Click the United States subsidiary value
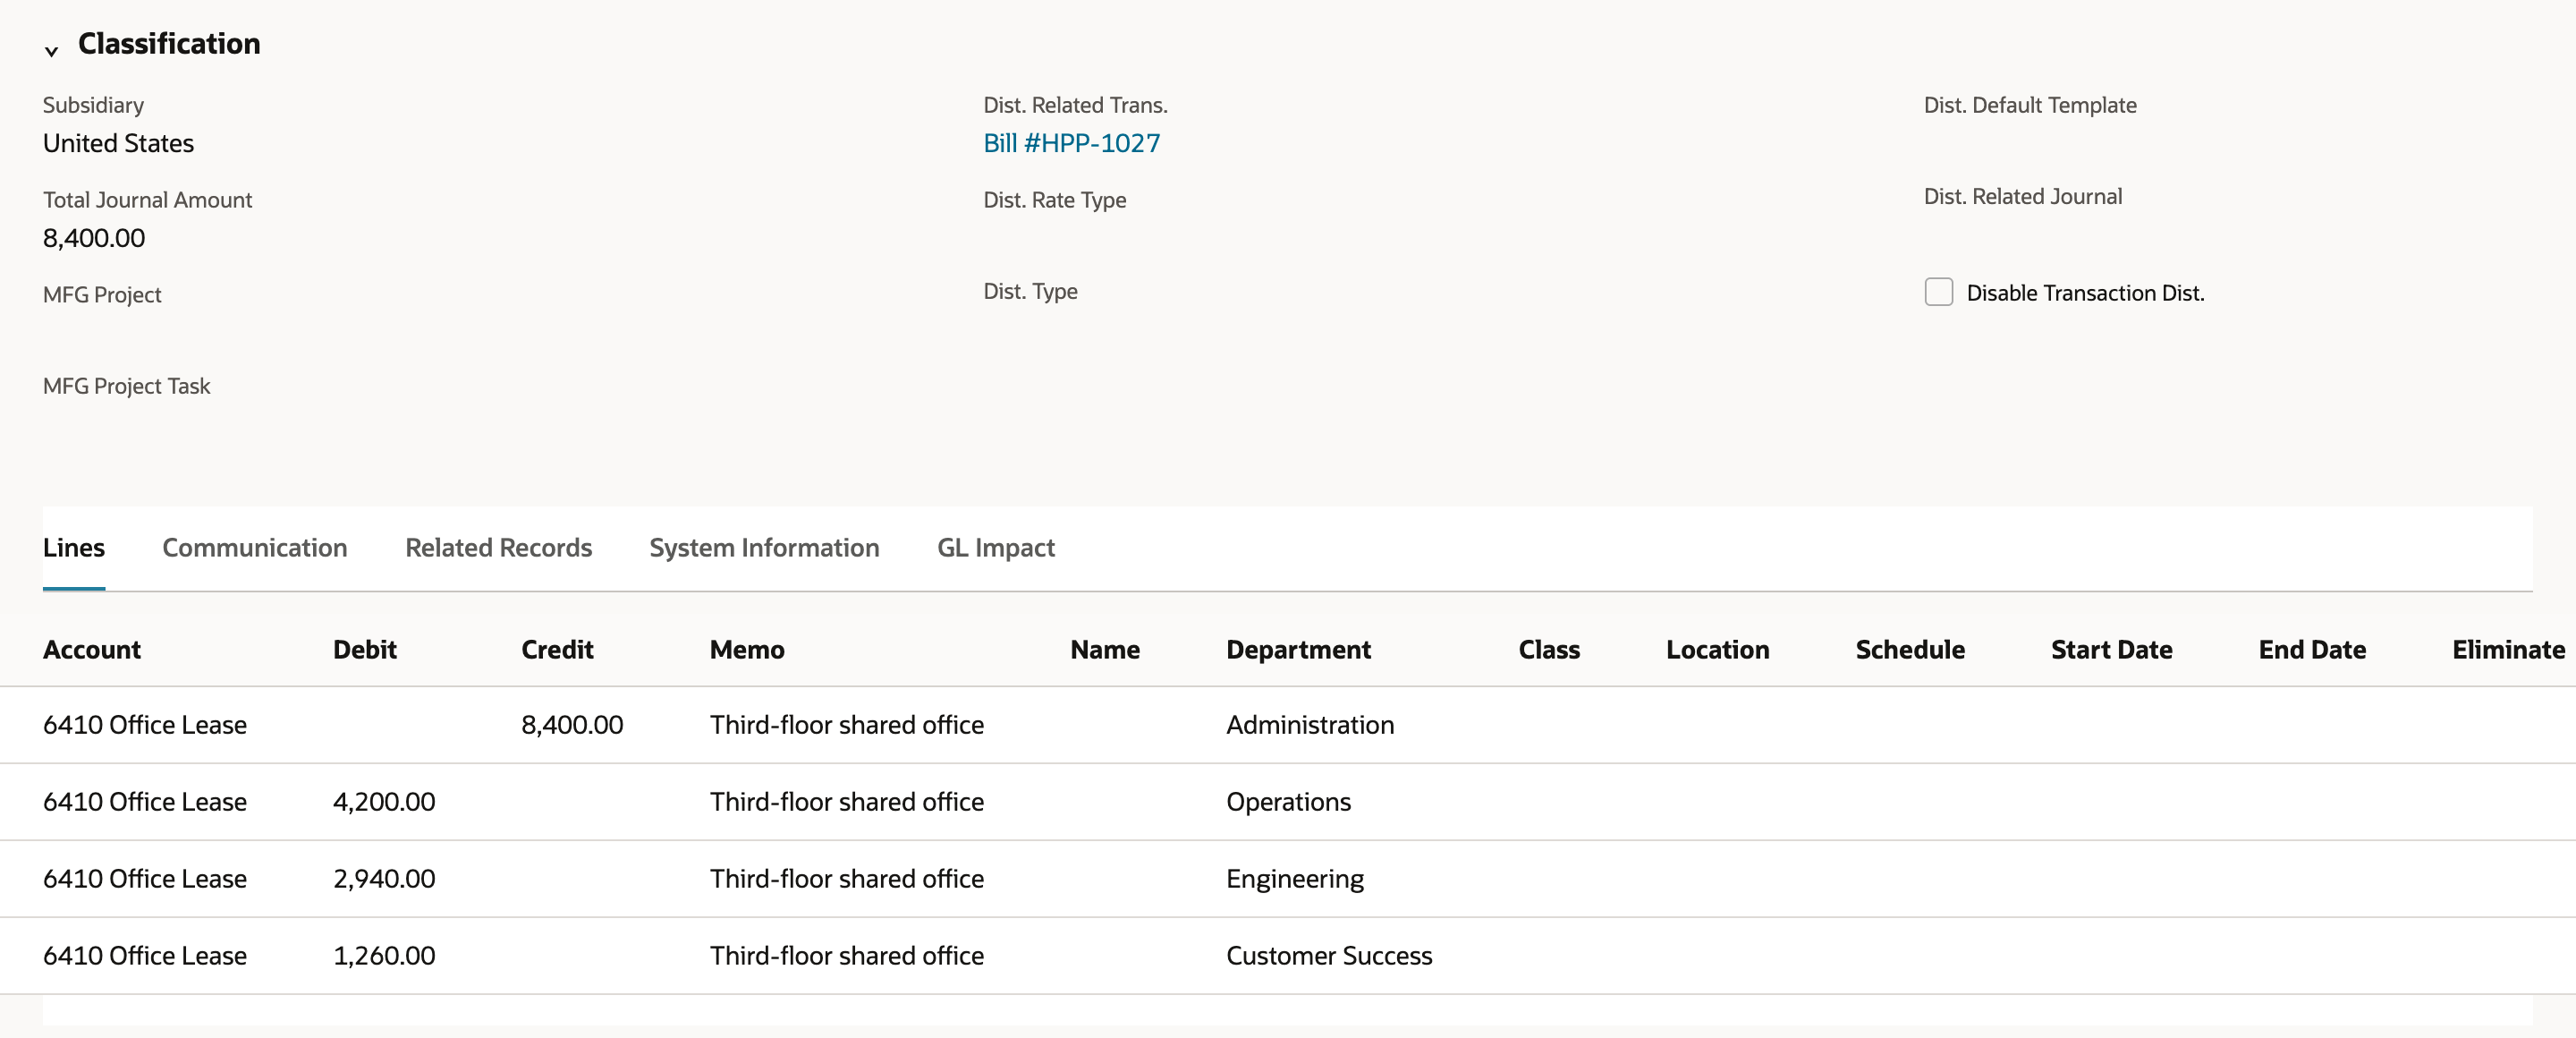Viewport: 2576px width, 1038px height. click(x=118, y=143)
